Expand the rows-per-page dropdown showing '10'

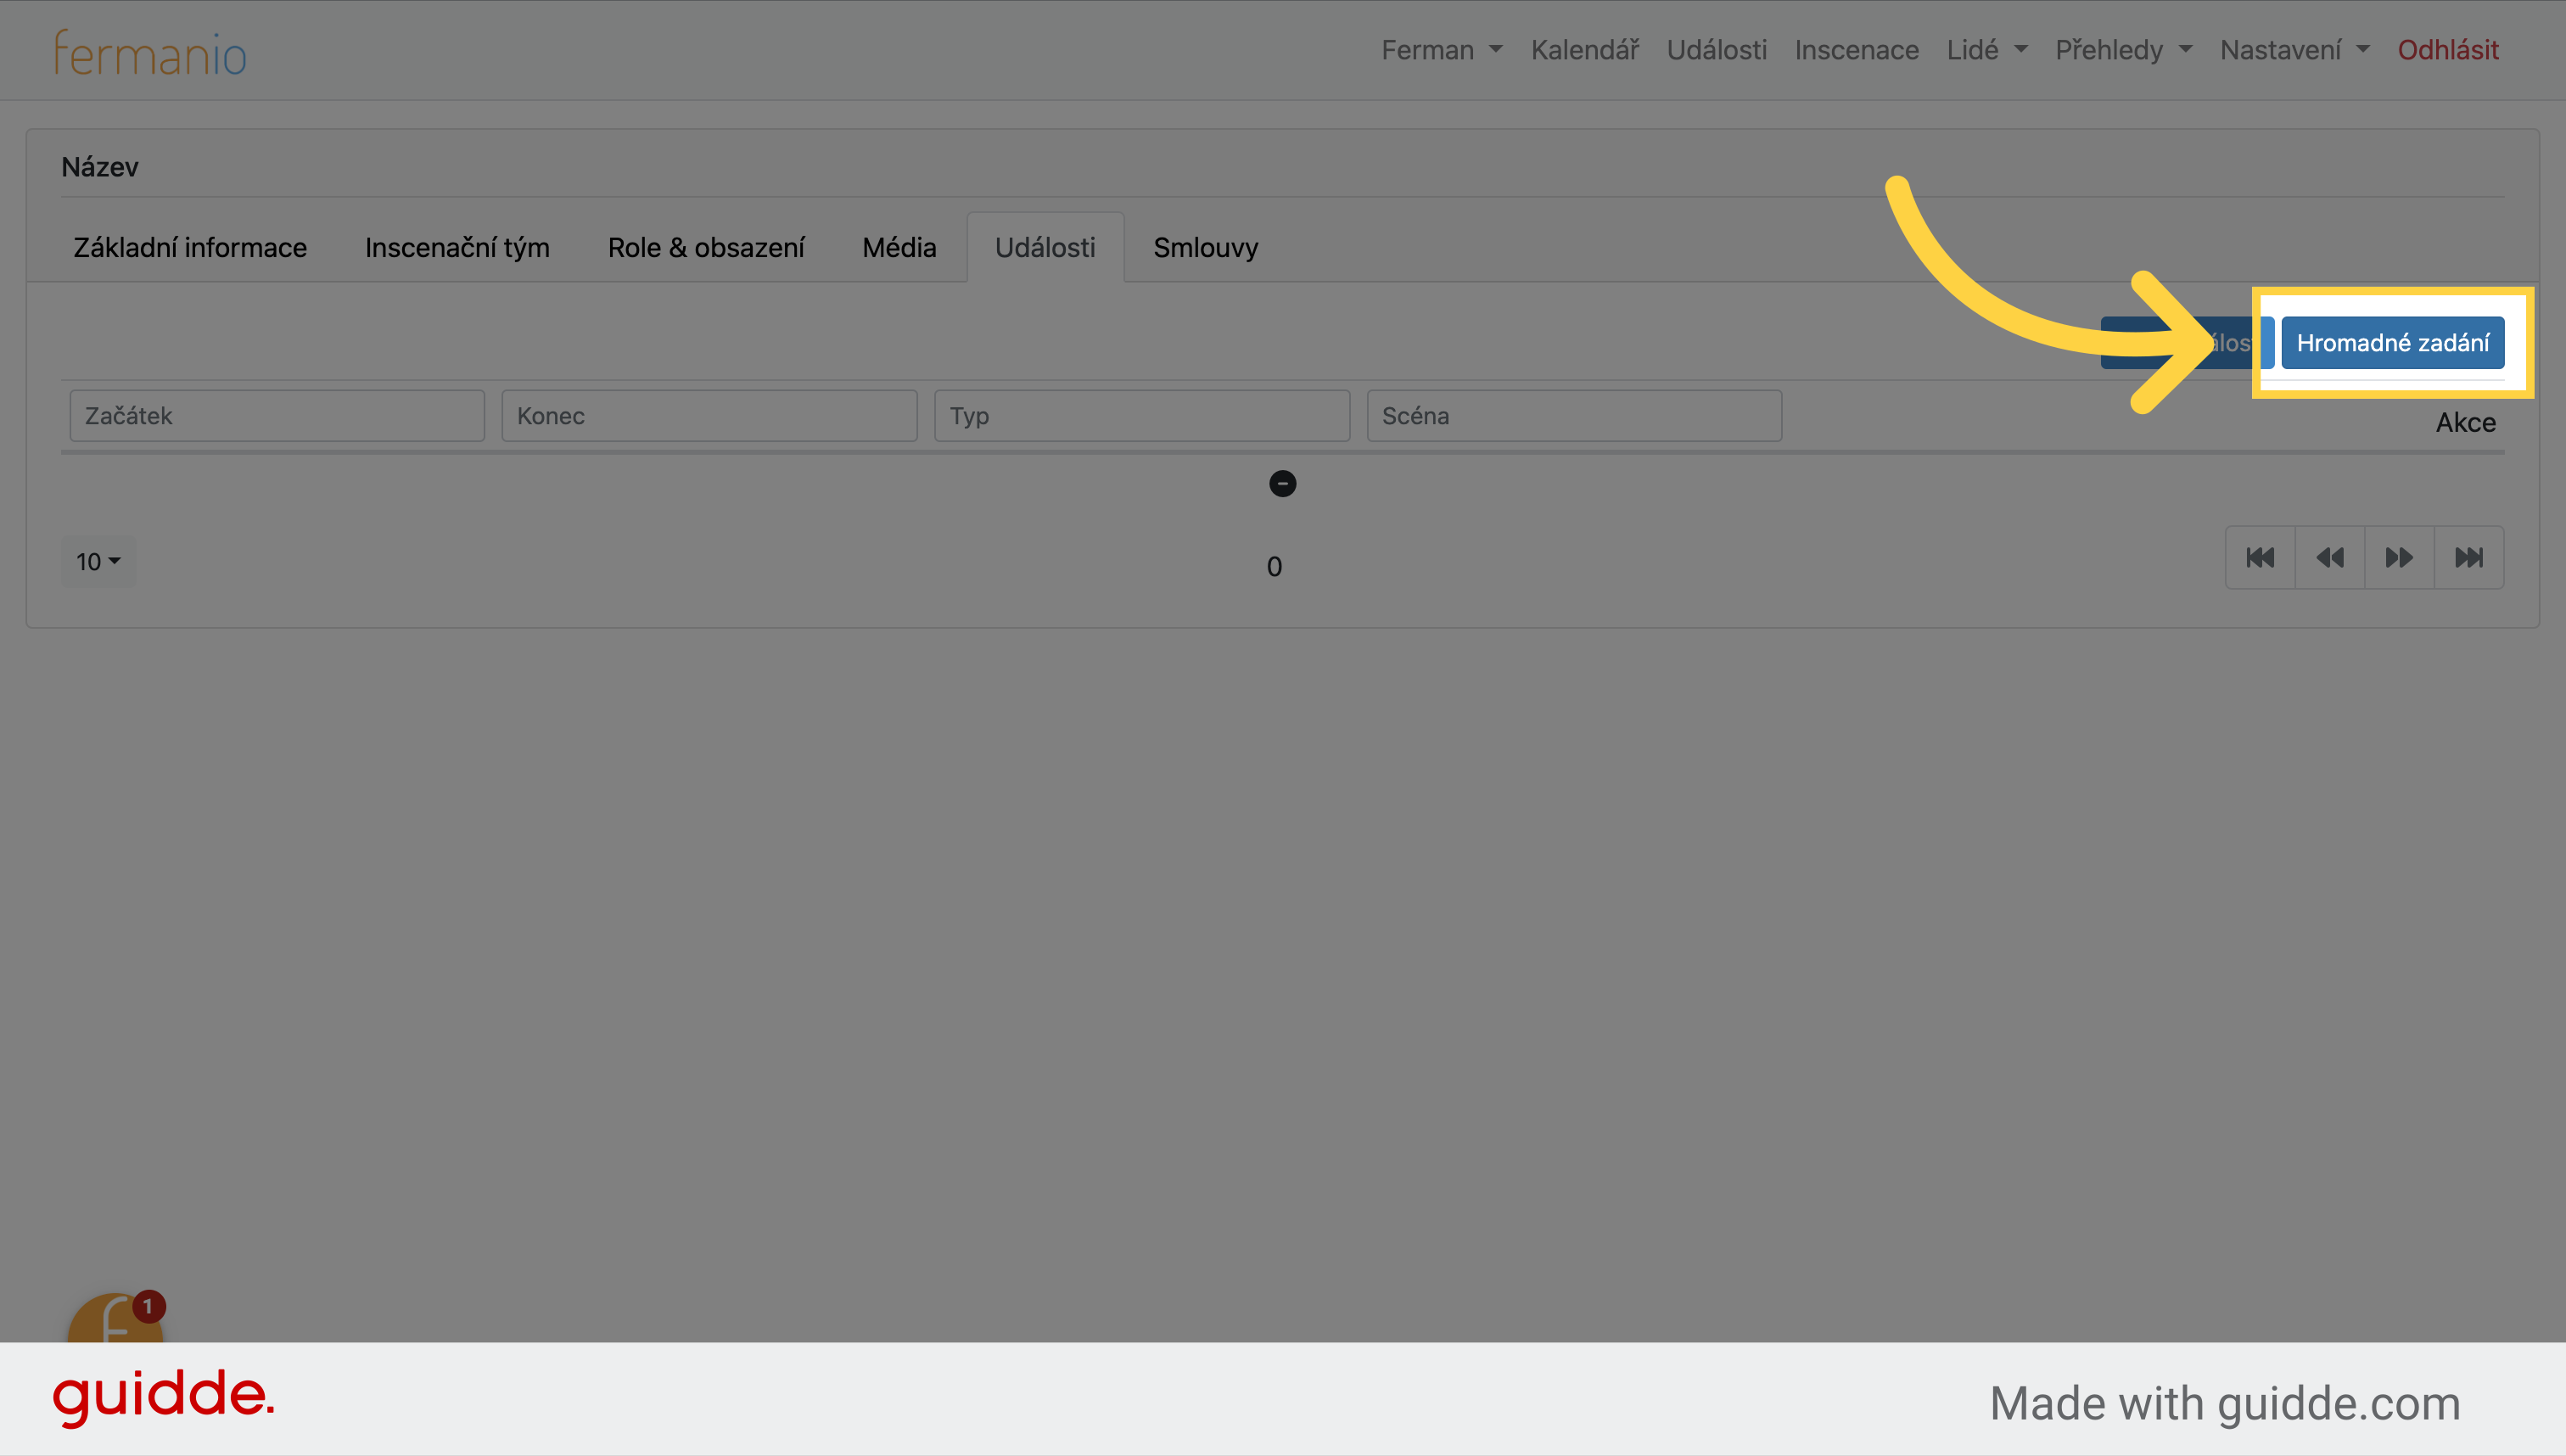(x=97, y=561)
